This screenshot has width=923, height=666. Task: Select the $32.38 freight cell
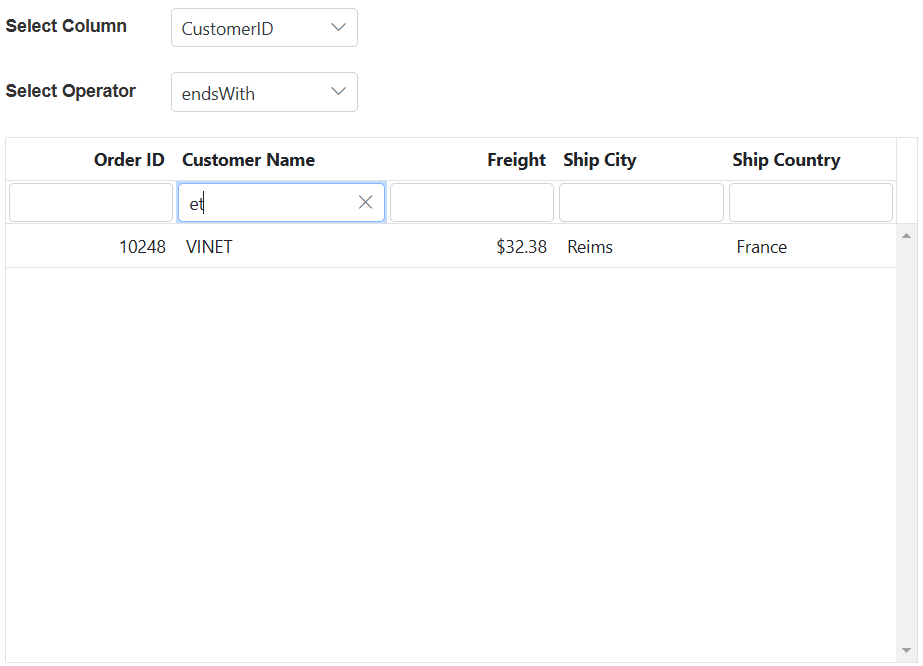tap(521, 247)
